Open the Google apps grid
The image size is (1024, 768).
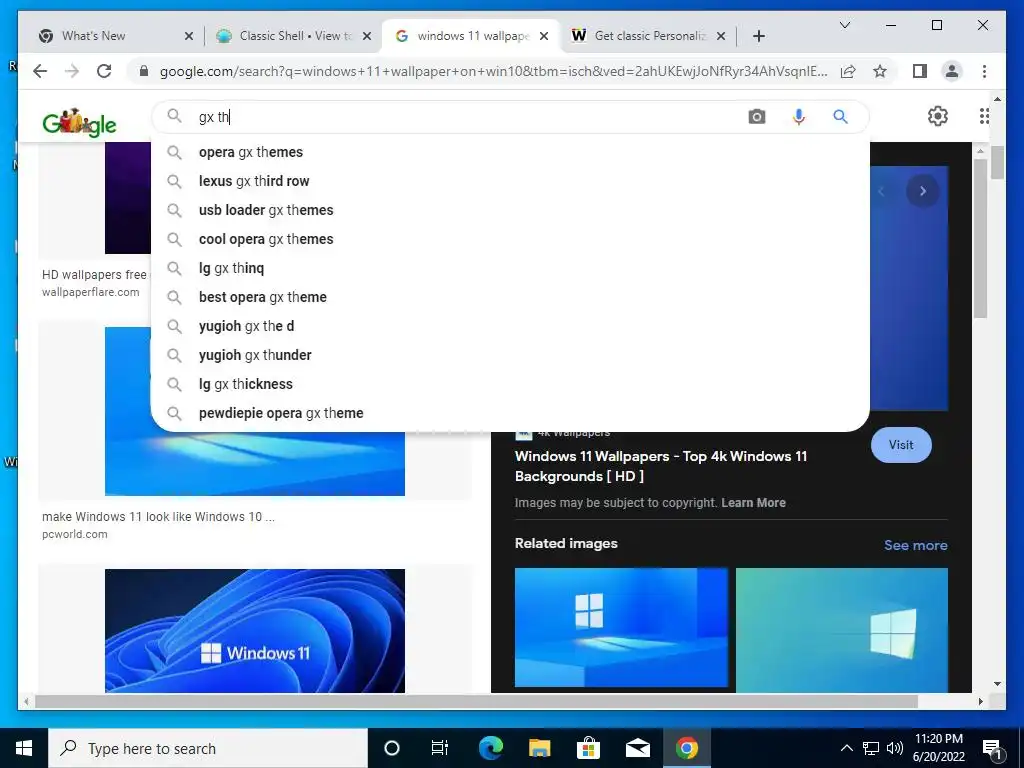(984, 116)
